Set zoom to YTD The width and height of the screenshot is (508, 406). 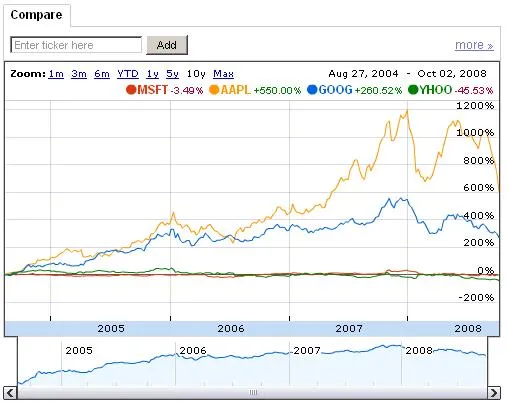(x=128, y=74)
